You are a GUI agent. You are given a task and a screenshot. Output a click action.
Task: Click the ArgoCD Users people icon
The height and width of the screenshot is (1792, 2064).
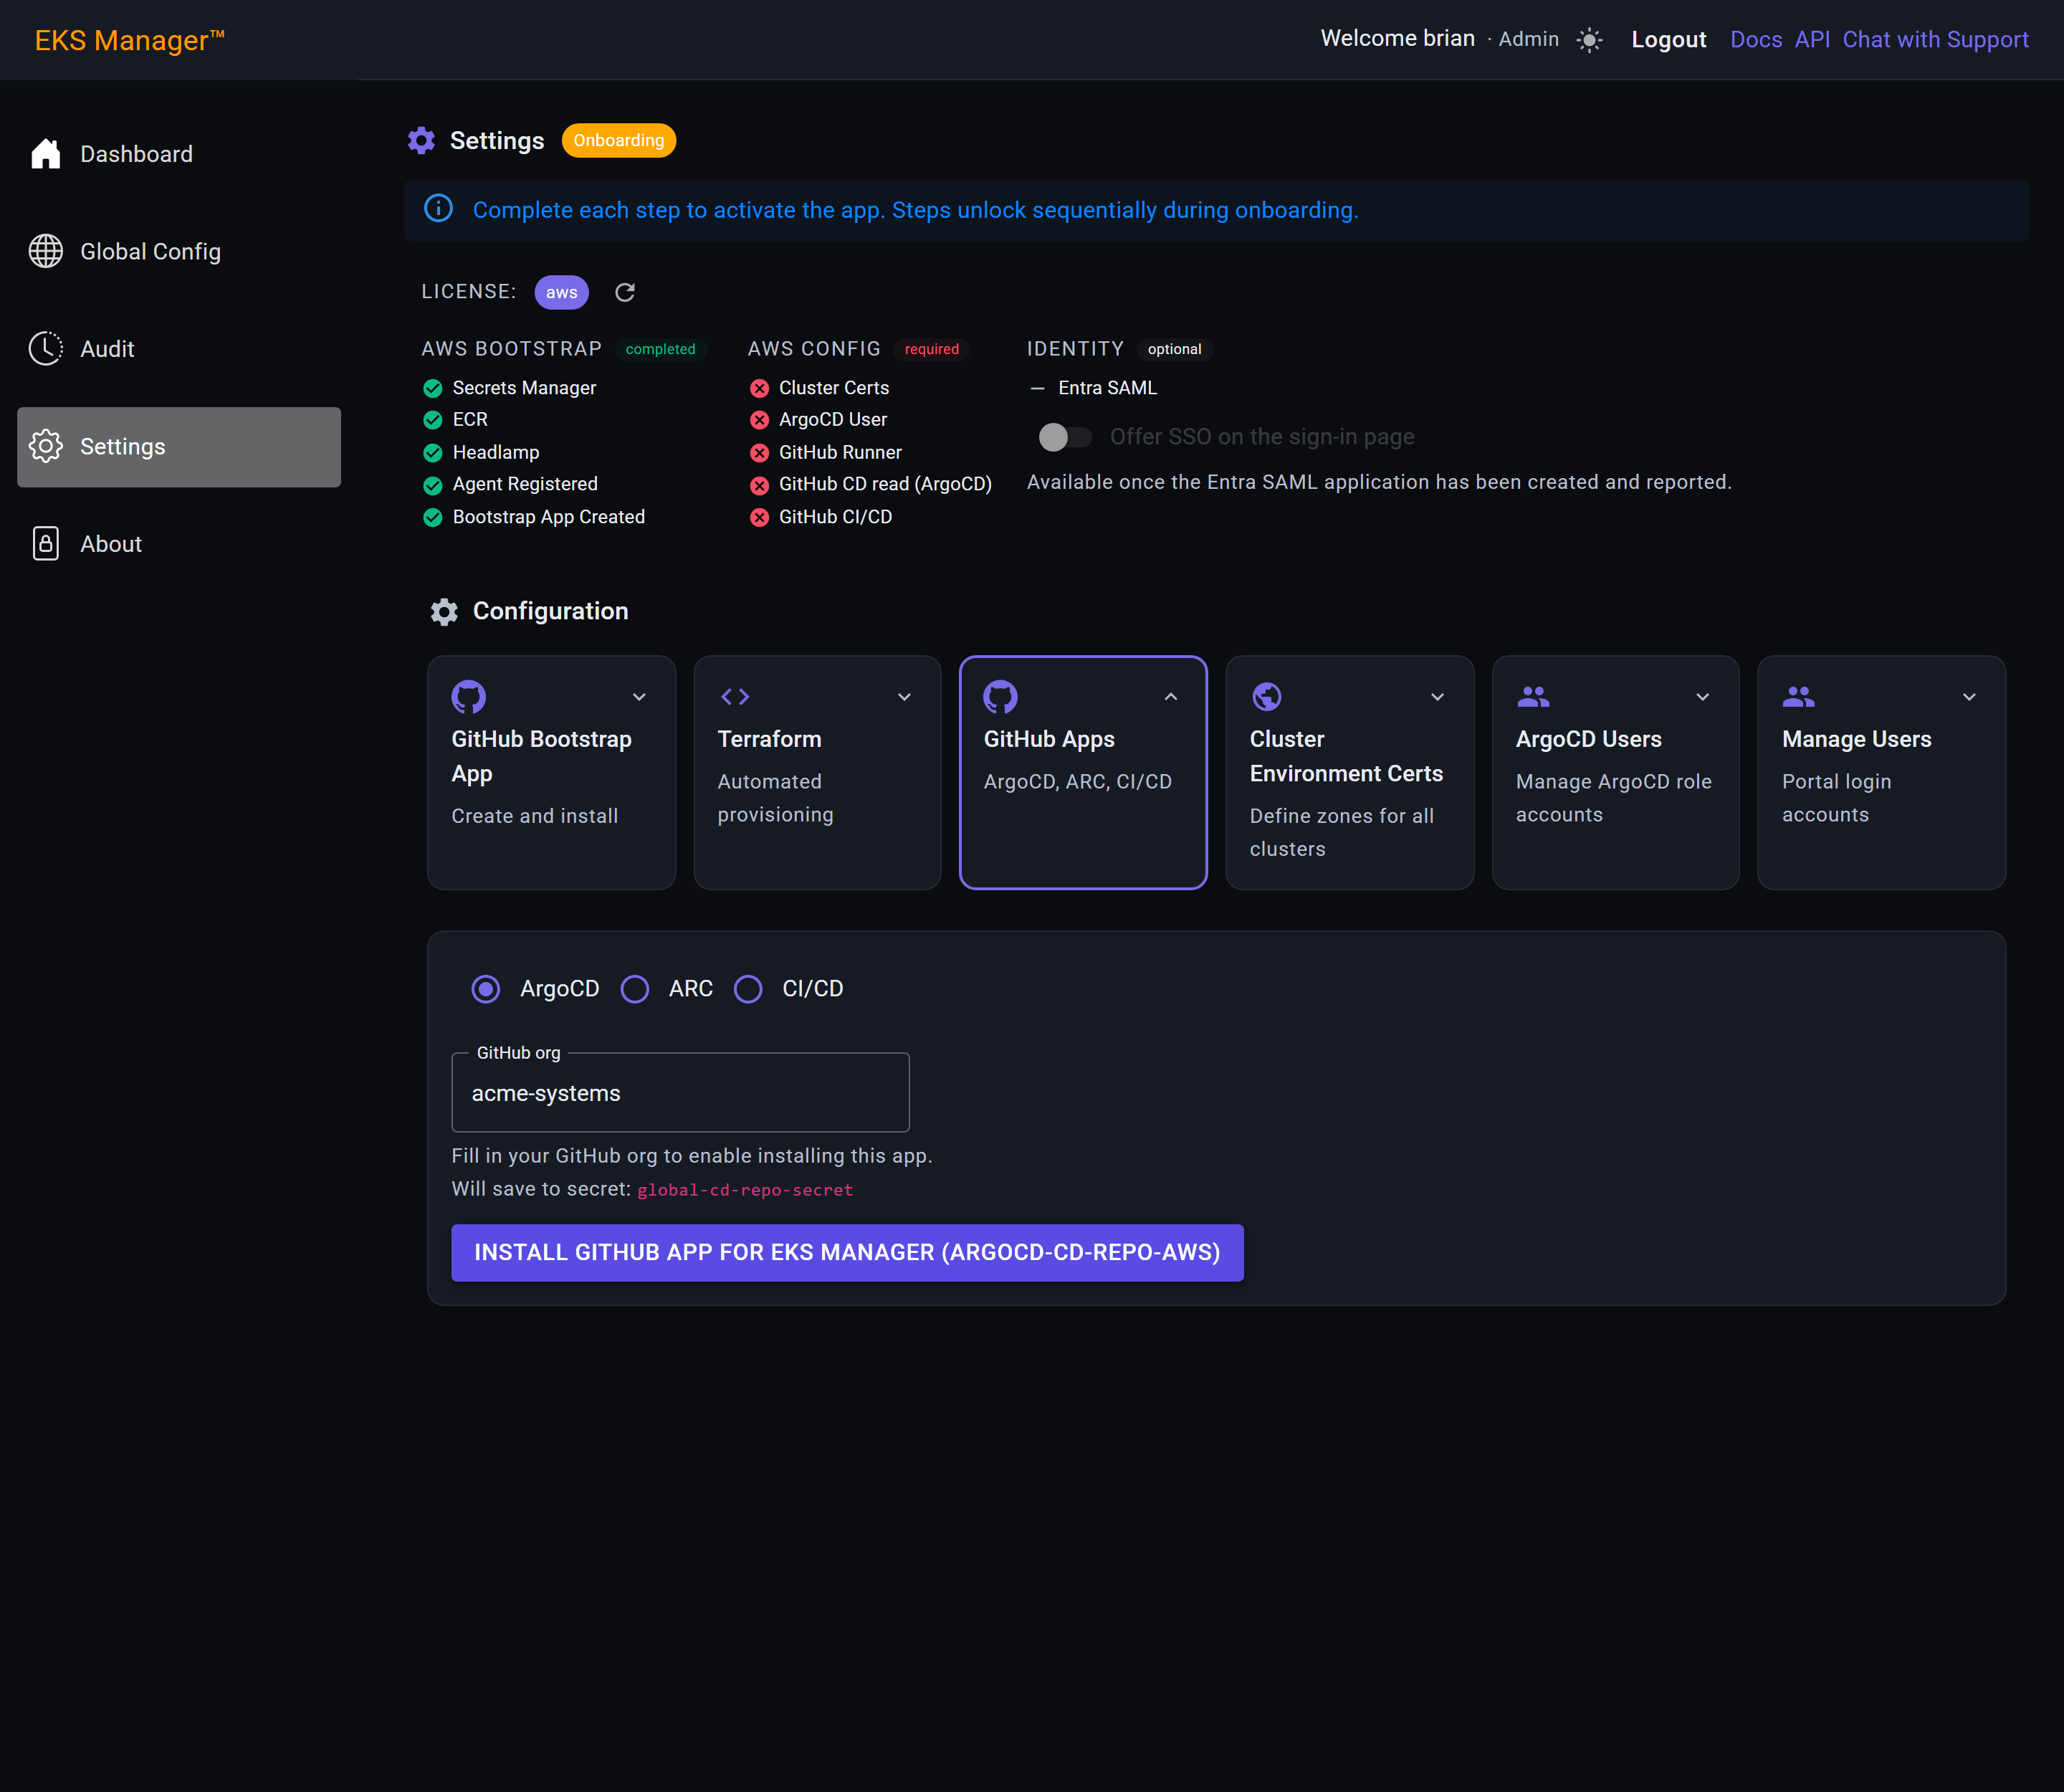click(x=1533, y=696)
